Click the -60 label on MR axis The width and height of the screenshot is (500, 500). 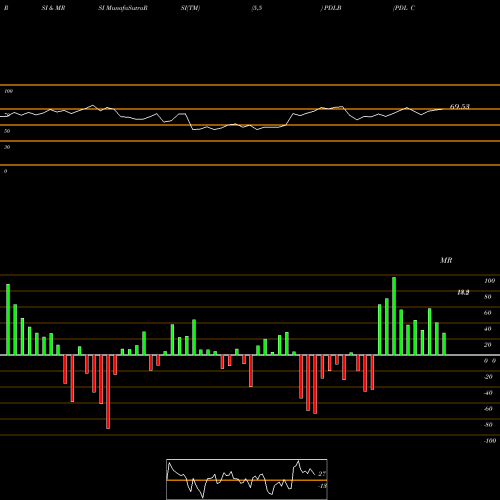488,409
